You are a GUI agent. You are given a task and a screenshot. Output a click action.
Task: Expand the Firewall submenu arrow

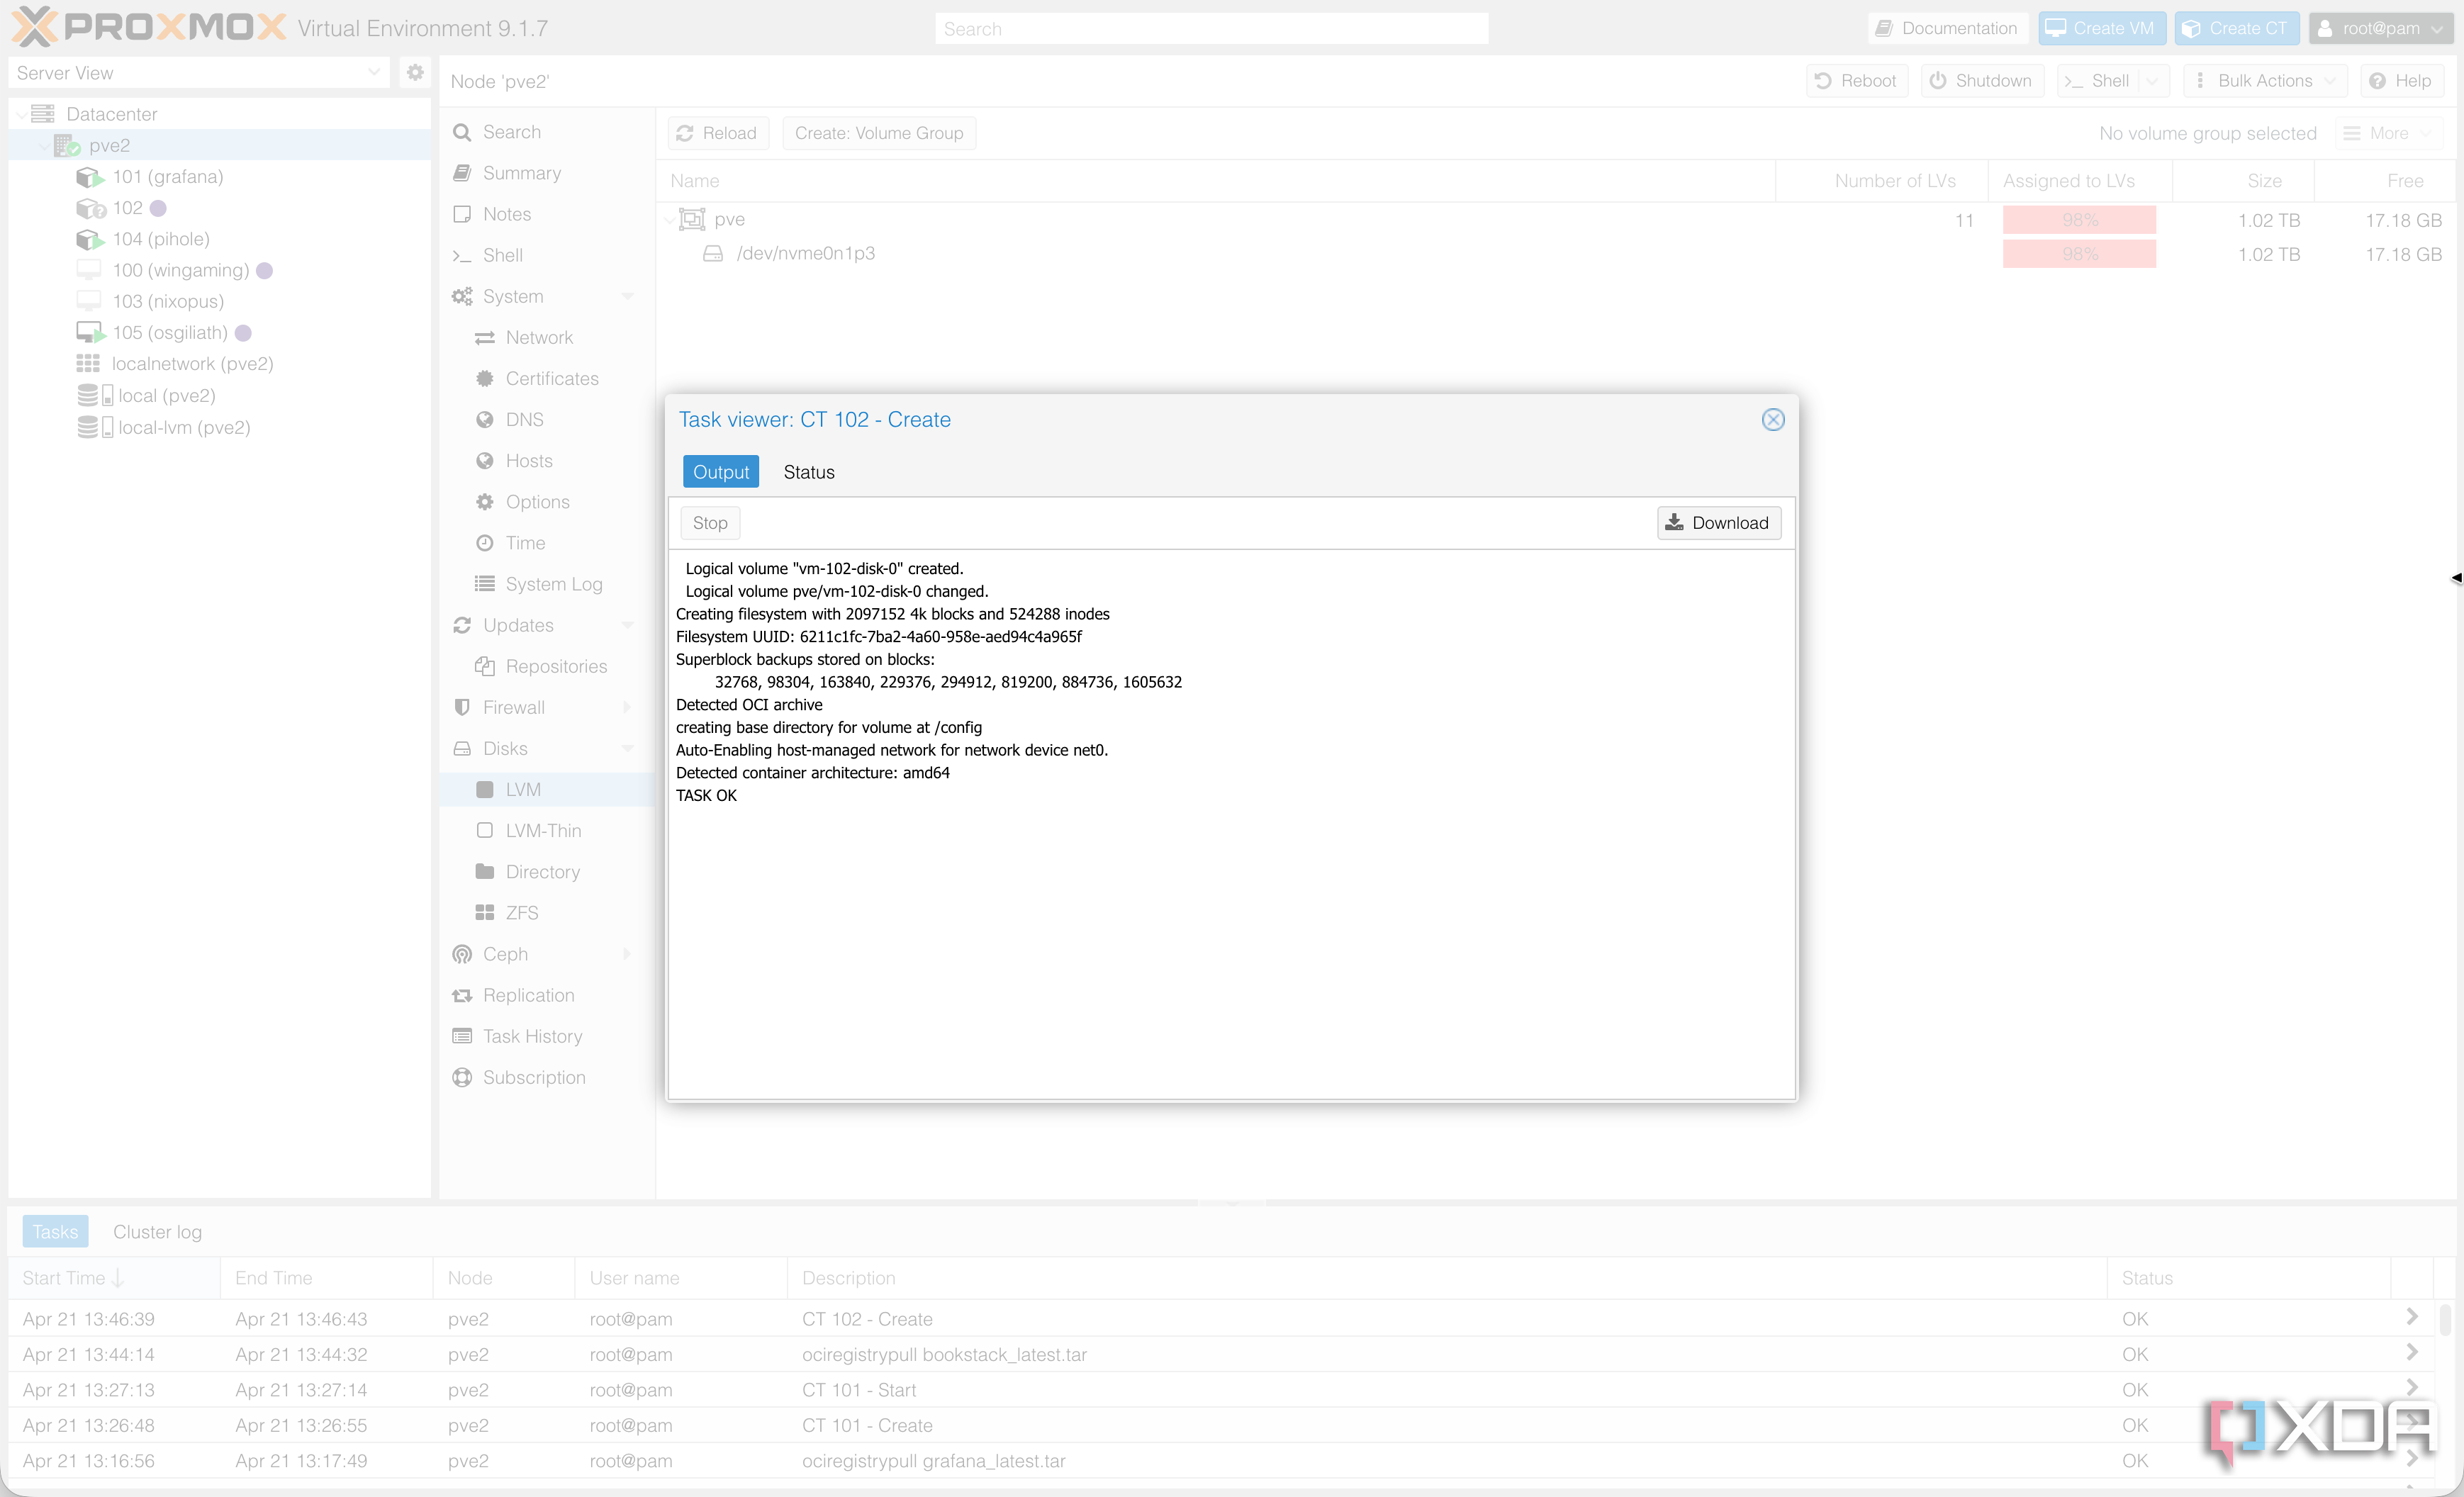coord(627,708)
